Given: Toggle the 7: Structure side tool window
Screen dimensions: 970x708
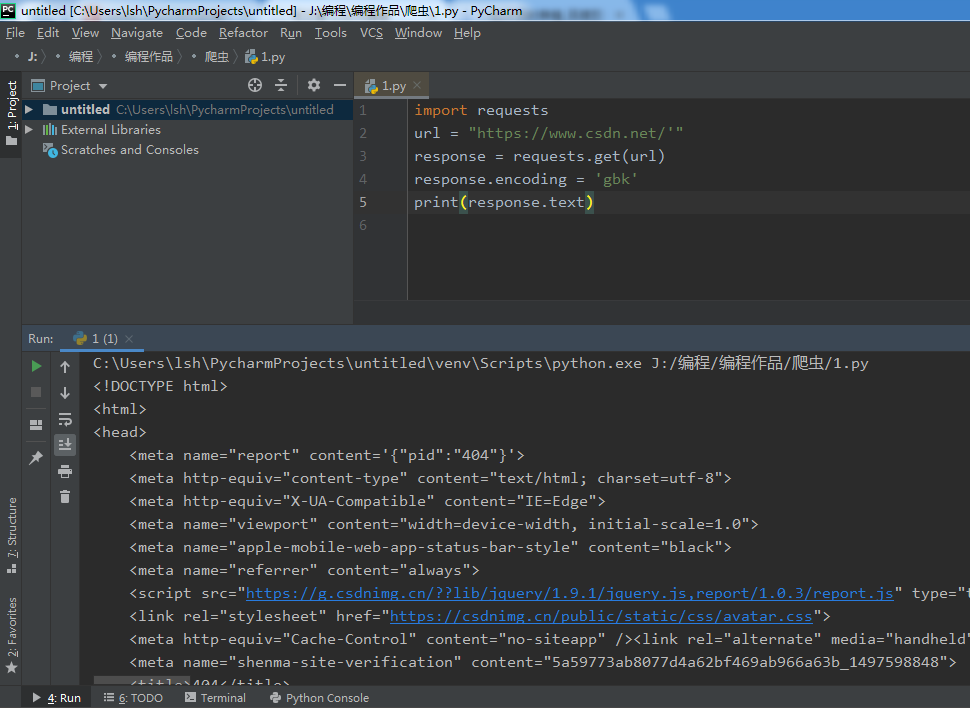Looking at the screenshot, I should 11,536.
